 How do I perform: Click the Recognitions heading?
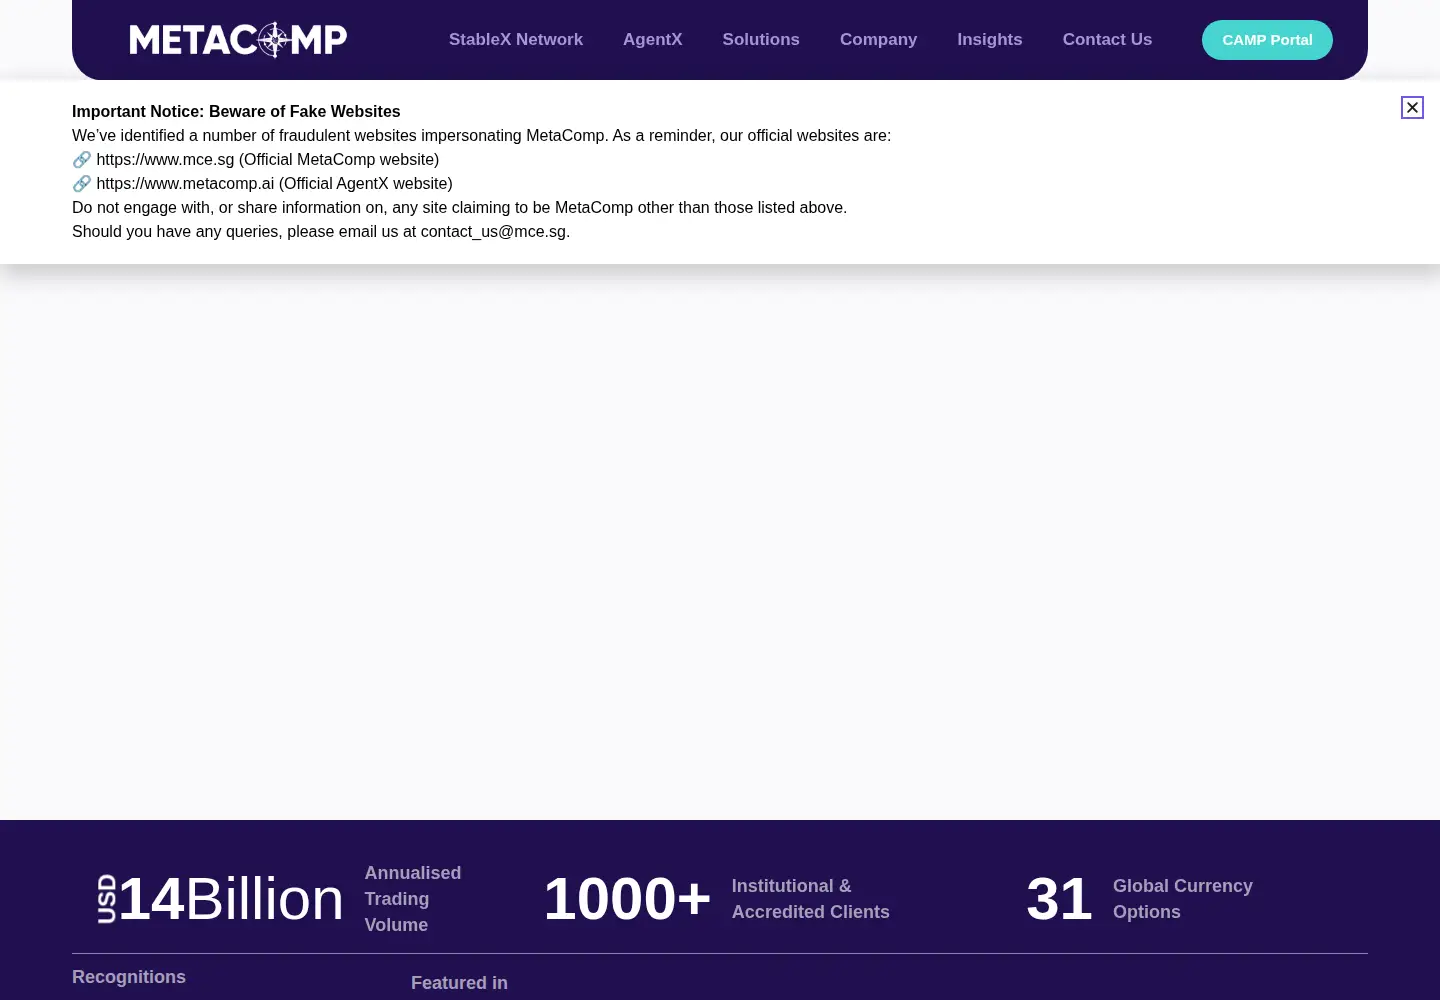[x=129, y=977]
